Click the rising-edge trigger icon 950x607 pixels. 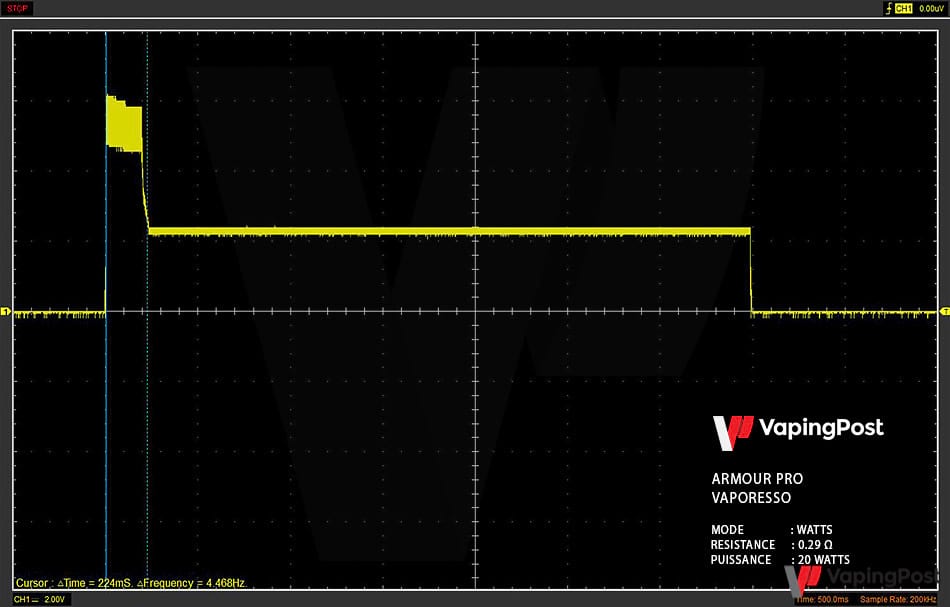coord(888,8)
